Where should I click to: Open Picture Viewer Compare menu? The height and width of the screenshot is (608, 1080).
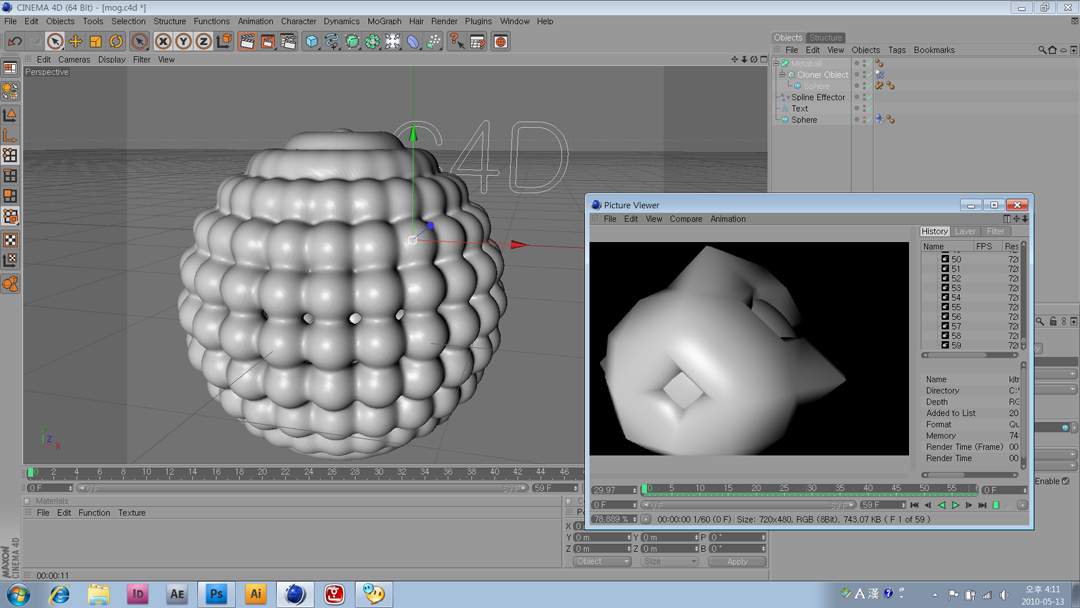click(686, 219)
